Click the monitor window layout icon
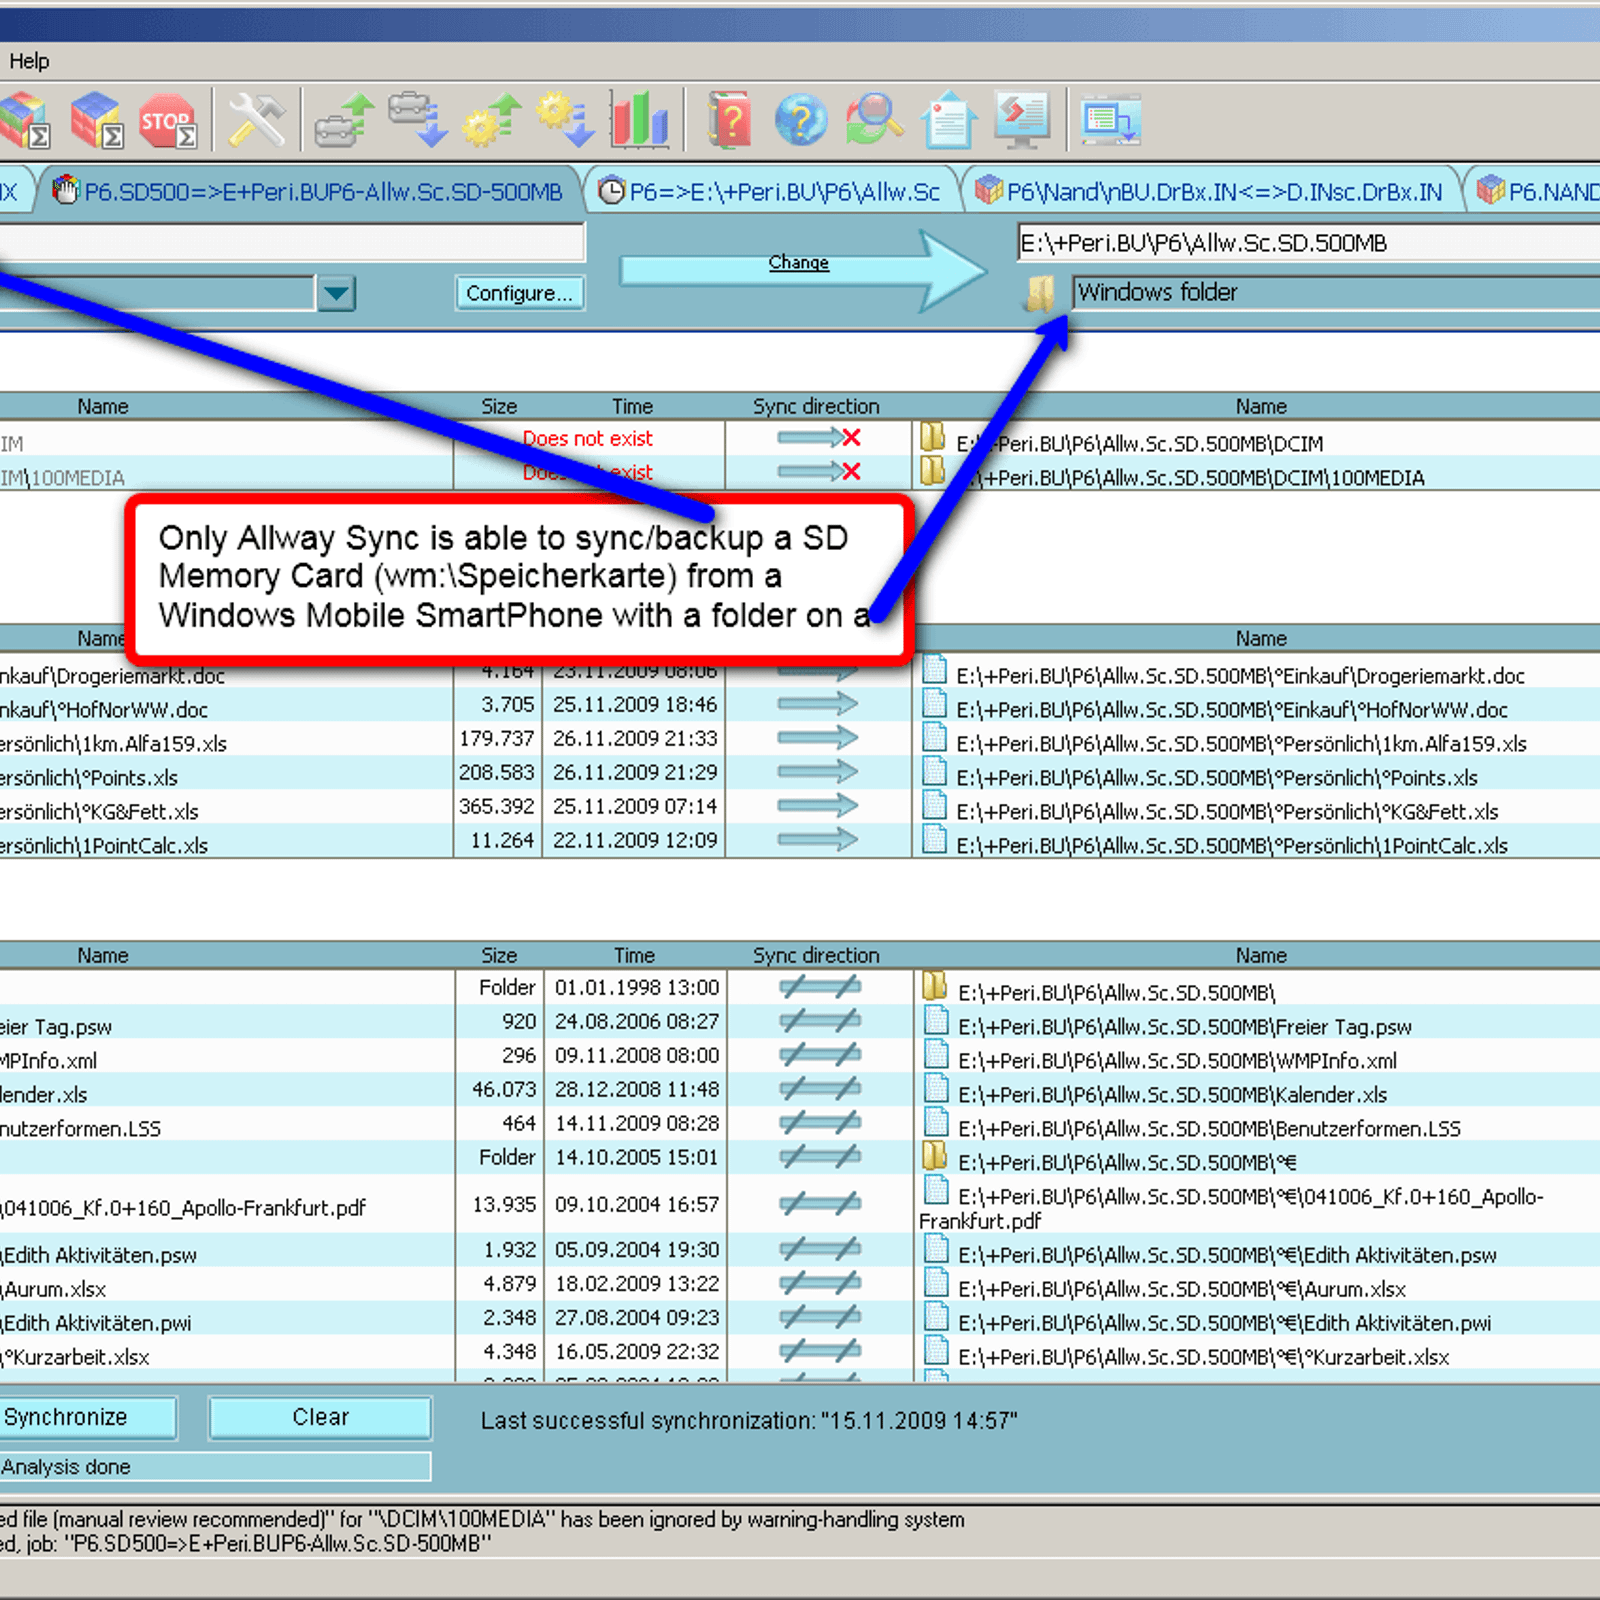1600x1600 pixels. click(1110, 121)
